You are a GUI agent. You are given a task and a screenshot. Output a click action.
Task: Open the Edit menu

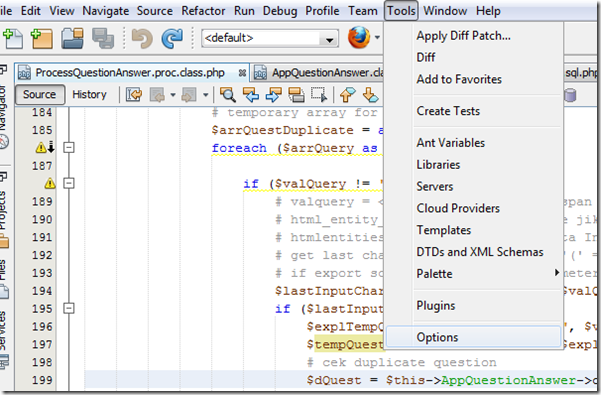(x=31, y=11)
